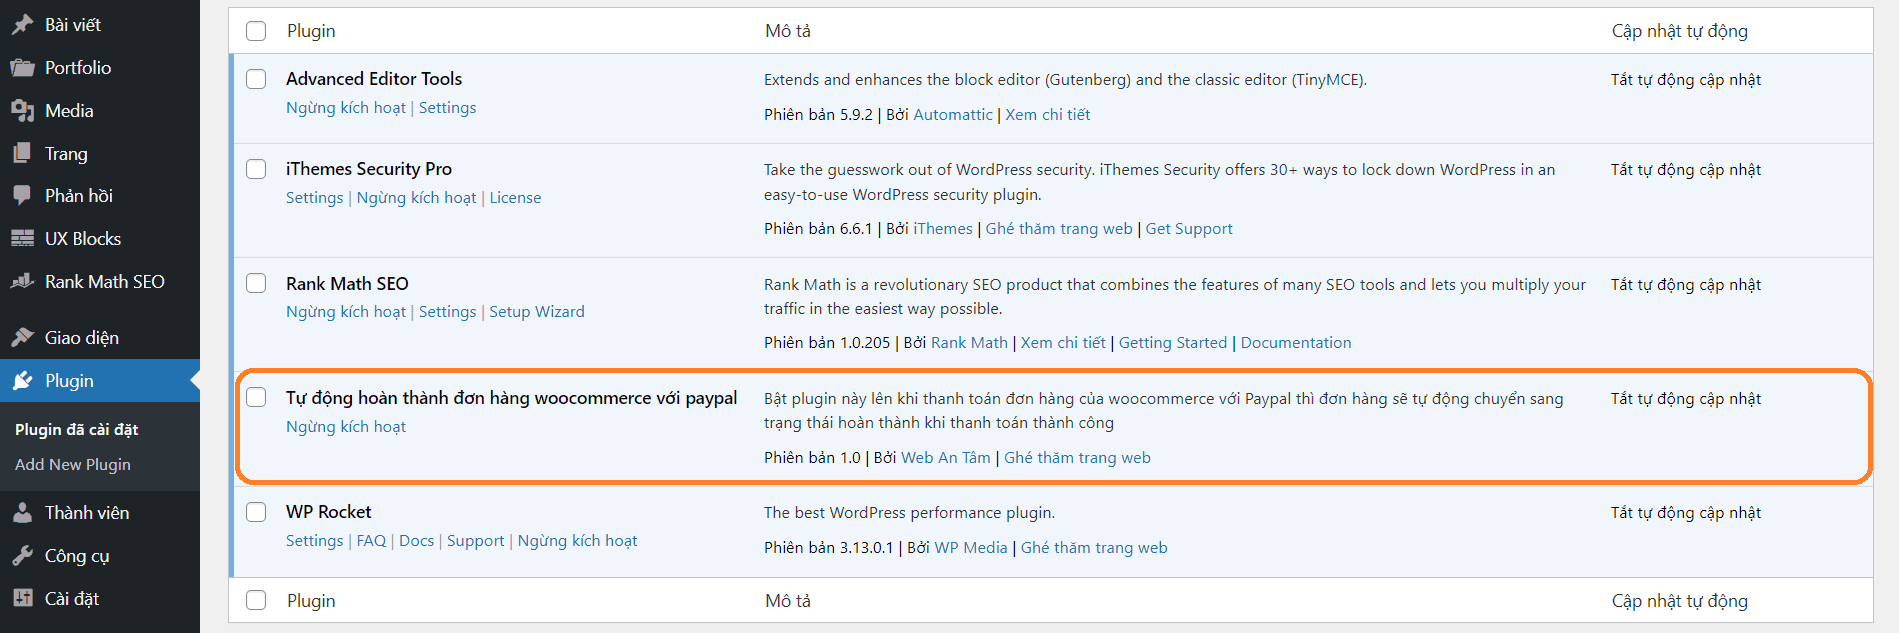The width and height of the screenshot is (1899, 633).
Task: Open Rank Math Documentation link
Action: tap(1296, 343)
